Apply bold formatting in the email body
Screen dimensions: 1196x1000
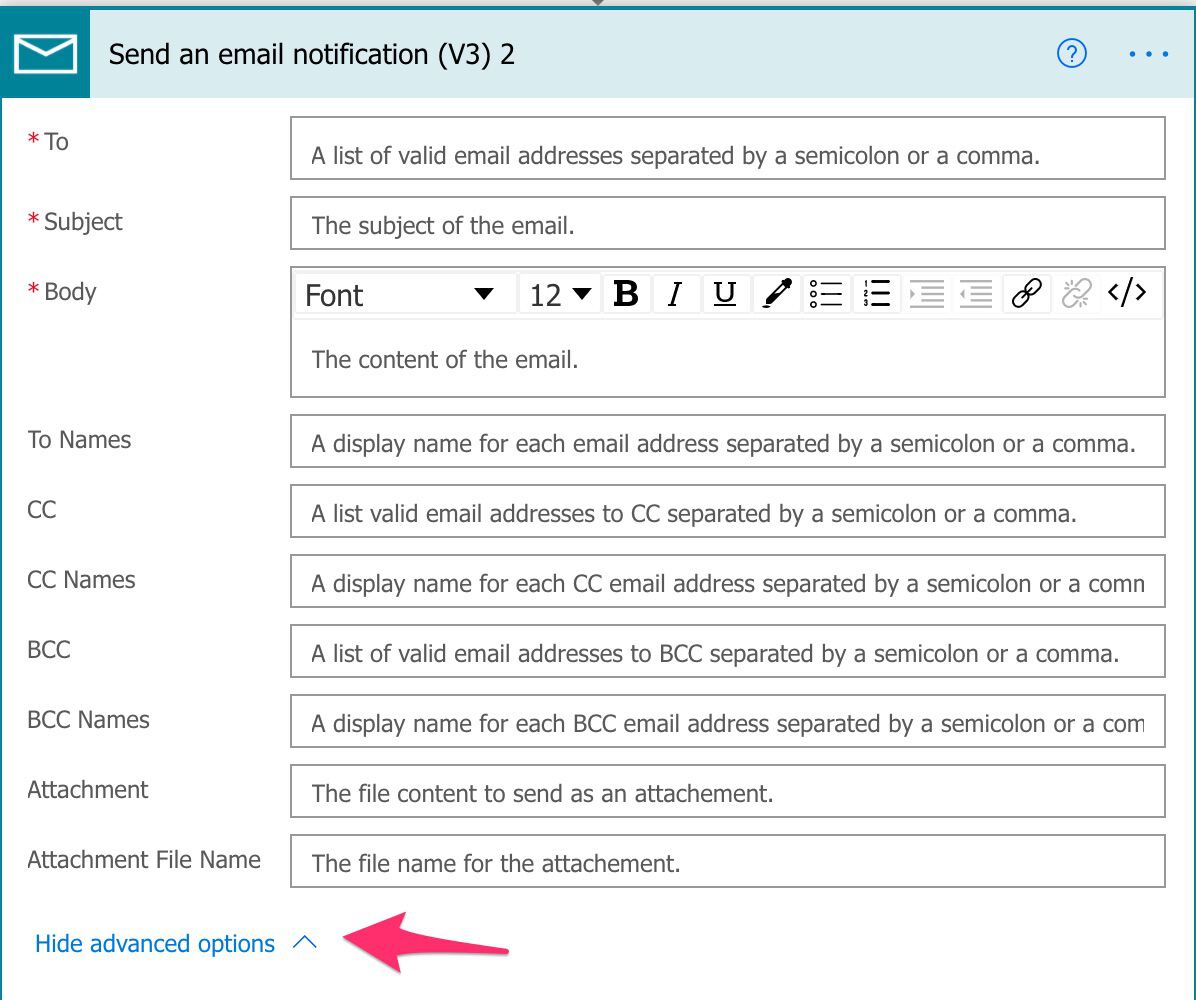(x=625, y=293)
